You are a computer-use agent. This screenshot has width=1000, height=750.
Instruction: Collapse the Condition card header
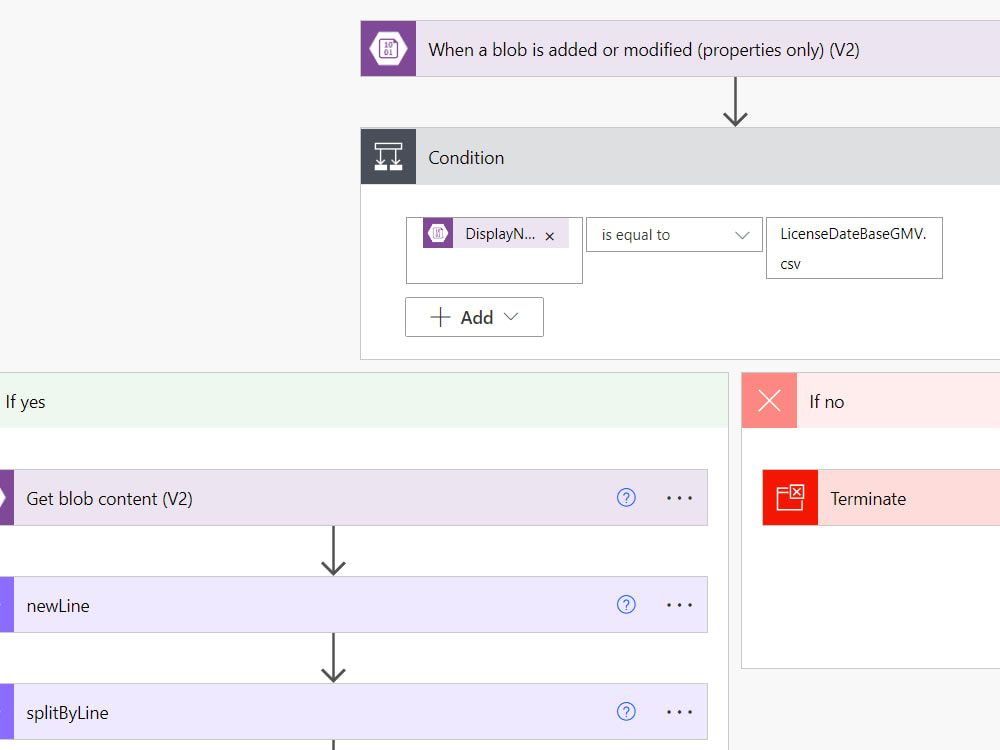click(700, 157)
